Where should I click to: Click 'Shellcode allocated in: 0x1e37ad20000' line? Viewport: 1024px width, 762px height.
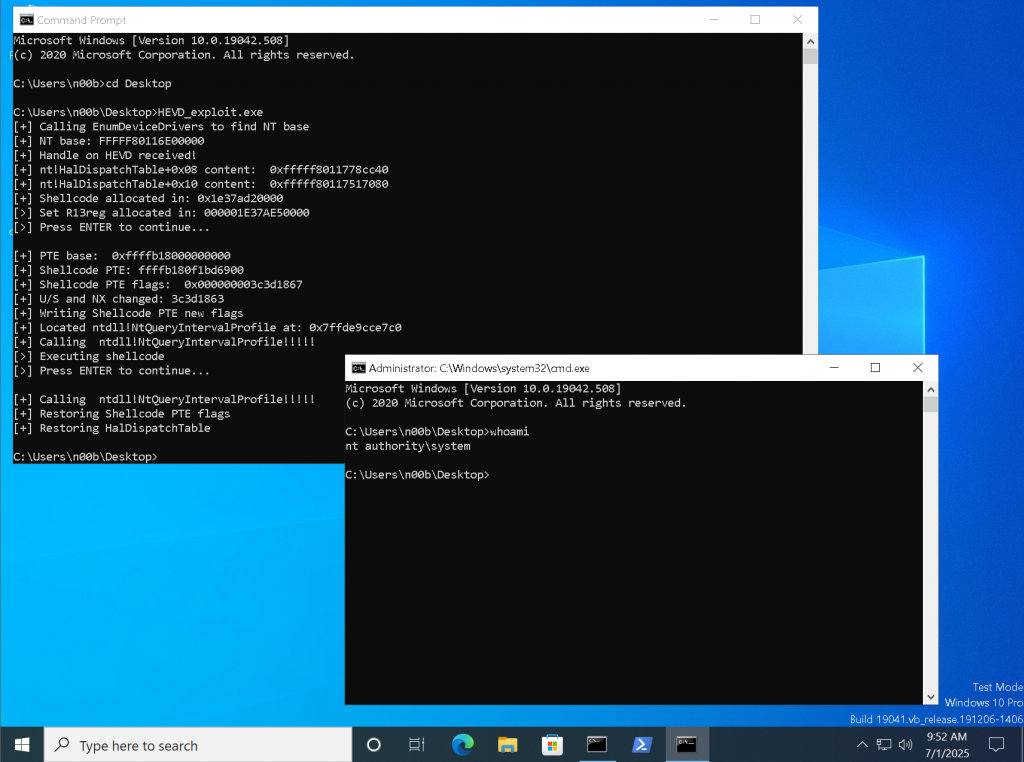[x=148, y=198]
